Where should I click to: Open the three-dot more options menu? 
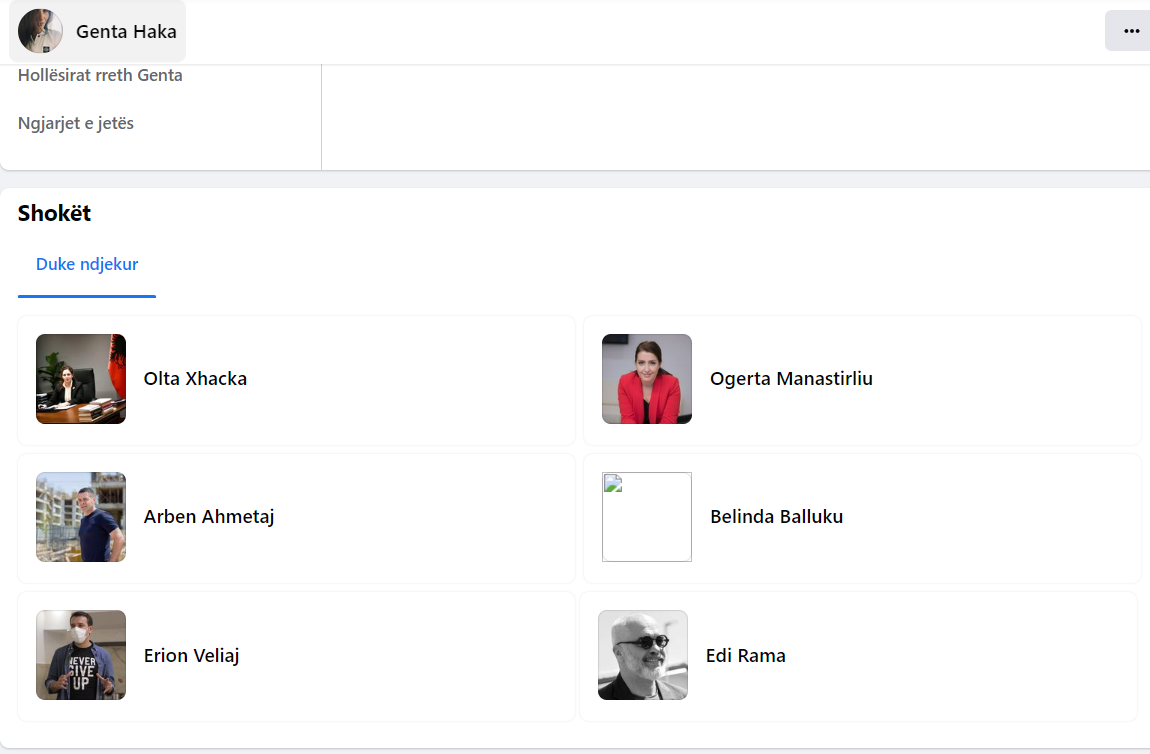pos(1131,31)
